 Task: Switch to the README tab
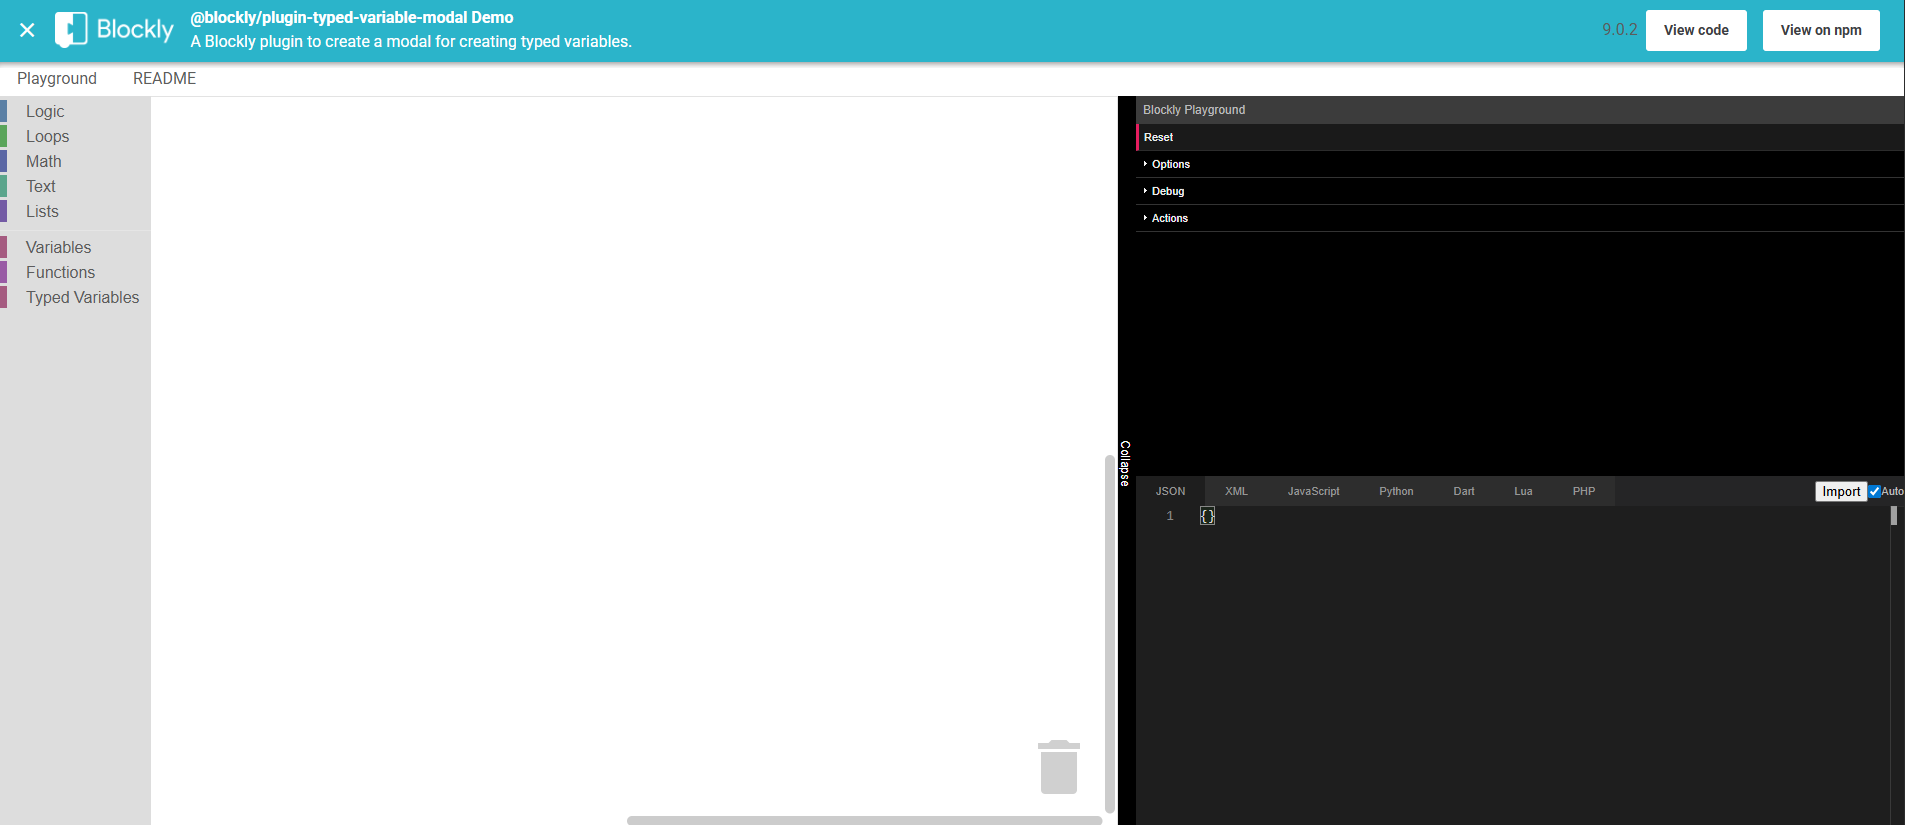[x=164, y=78]
